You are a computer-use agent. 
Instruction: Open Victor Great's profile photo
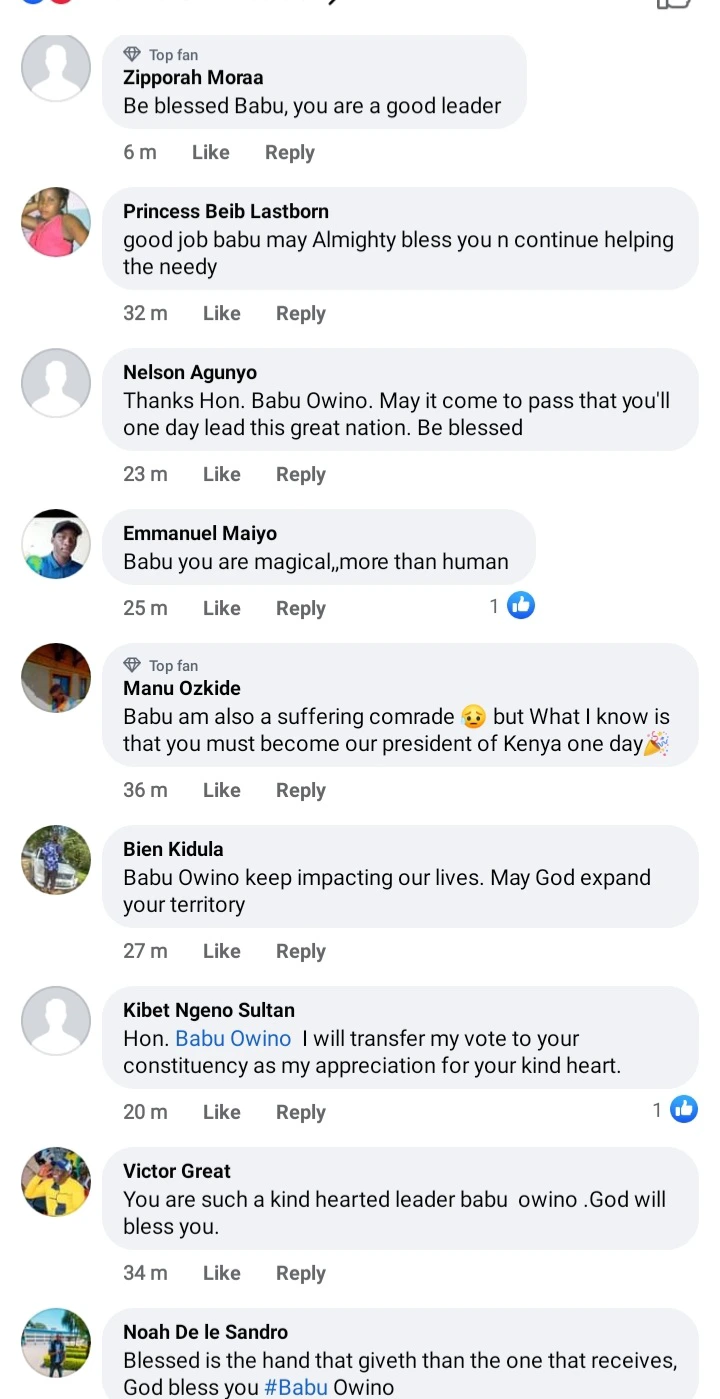pos(56,1181)
